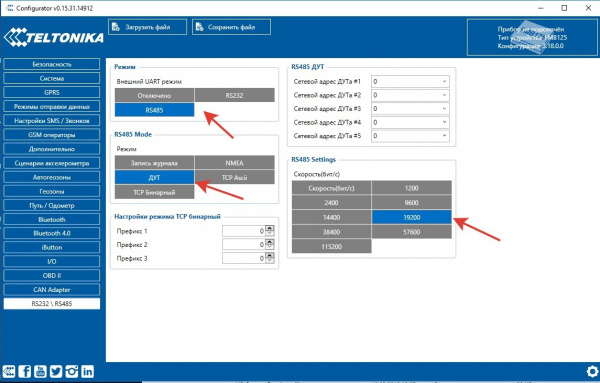Open Режимы отправки данных section
600x383 pixels.
(52, 107)
